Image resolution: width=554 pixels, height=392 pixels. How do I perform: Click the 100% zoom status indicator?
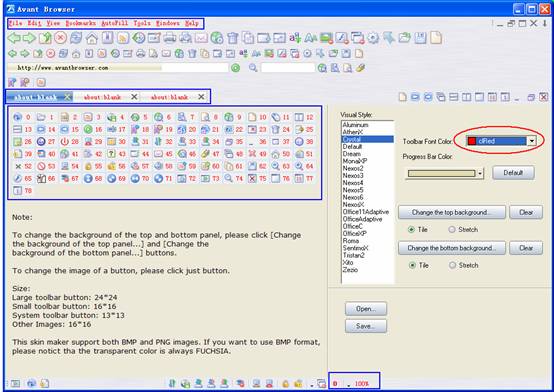pyautogui.click(x=362, y=384)
